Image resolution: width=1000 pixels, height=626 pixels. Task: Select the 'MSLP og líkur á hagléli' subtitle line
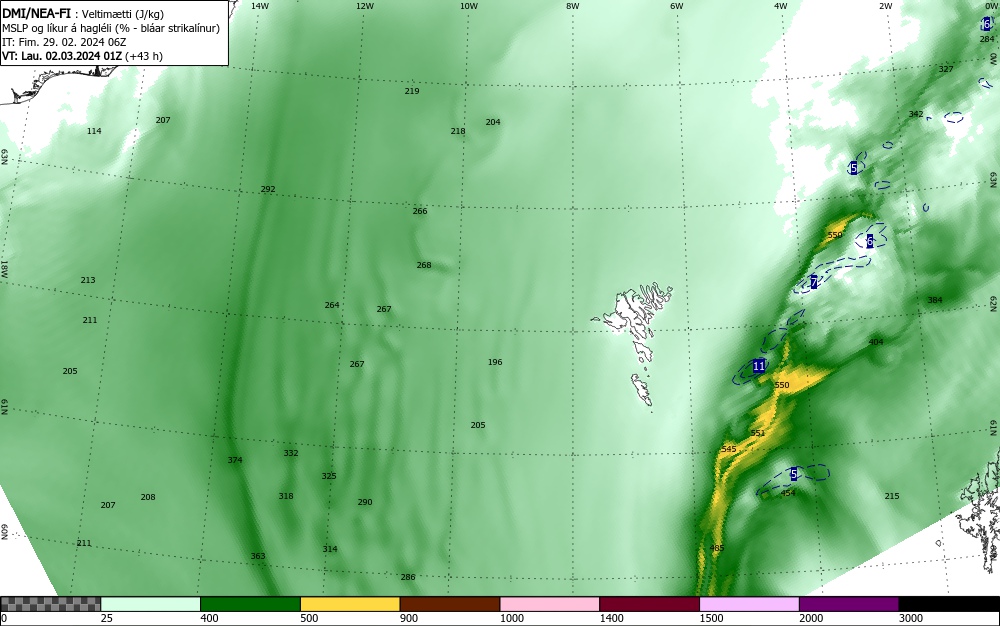(111, 28)
